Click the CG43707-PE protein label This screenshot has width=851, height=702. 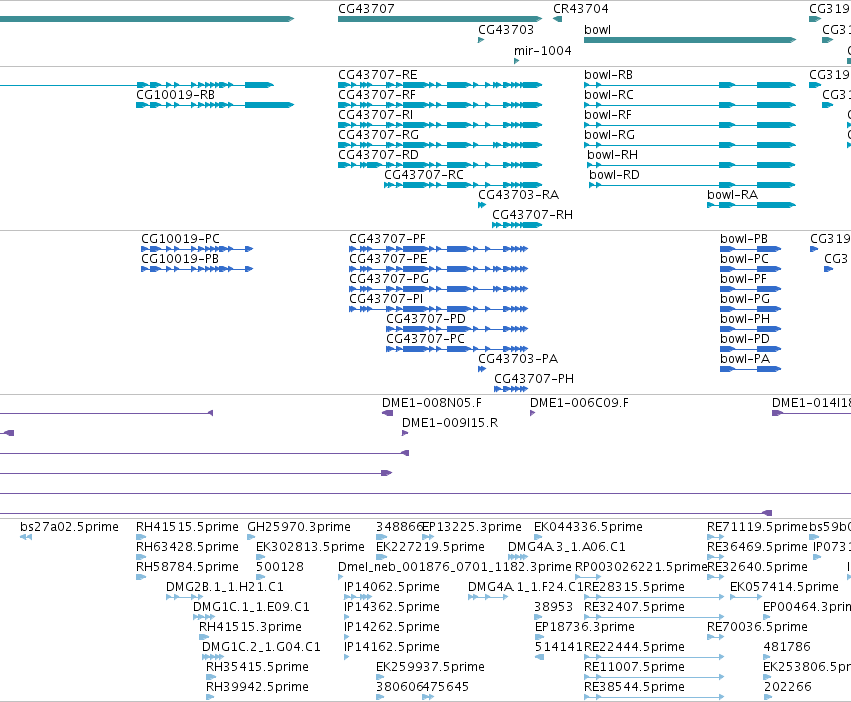pyautogui.click(x=388, y=259)
